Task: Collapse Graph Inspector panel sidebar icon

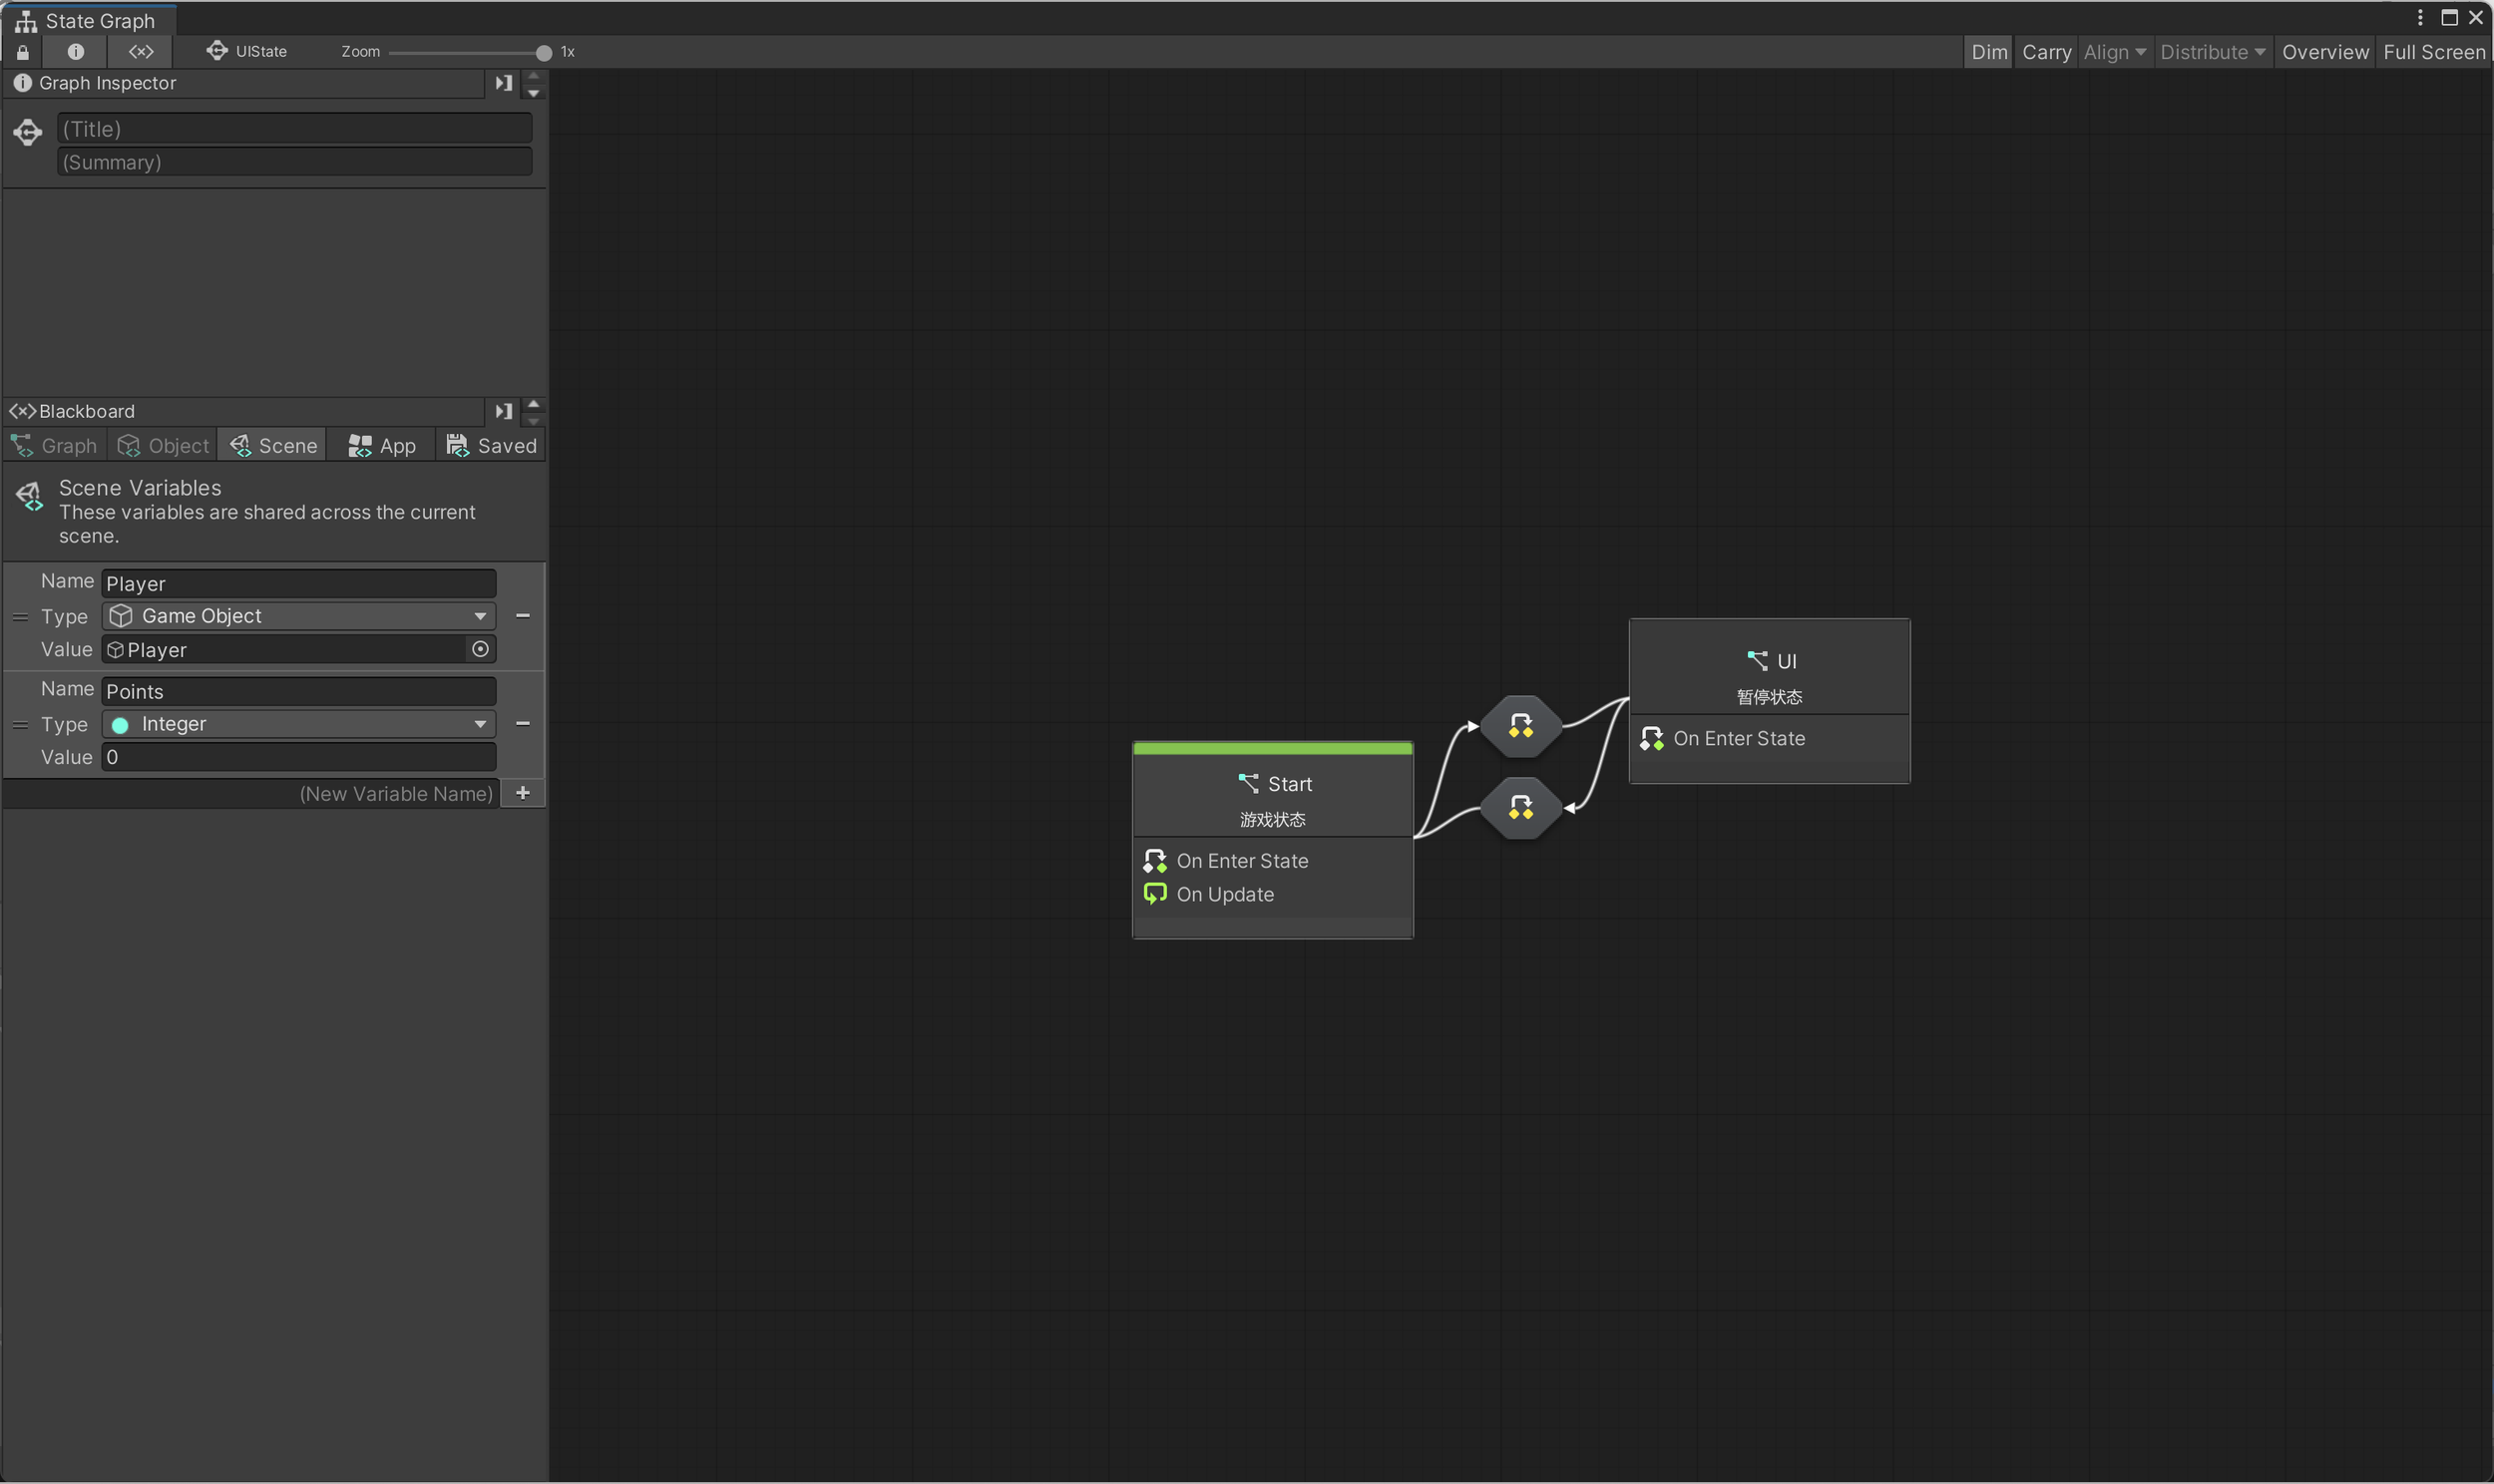Action: point(503,83)
